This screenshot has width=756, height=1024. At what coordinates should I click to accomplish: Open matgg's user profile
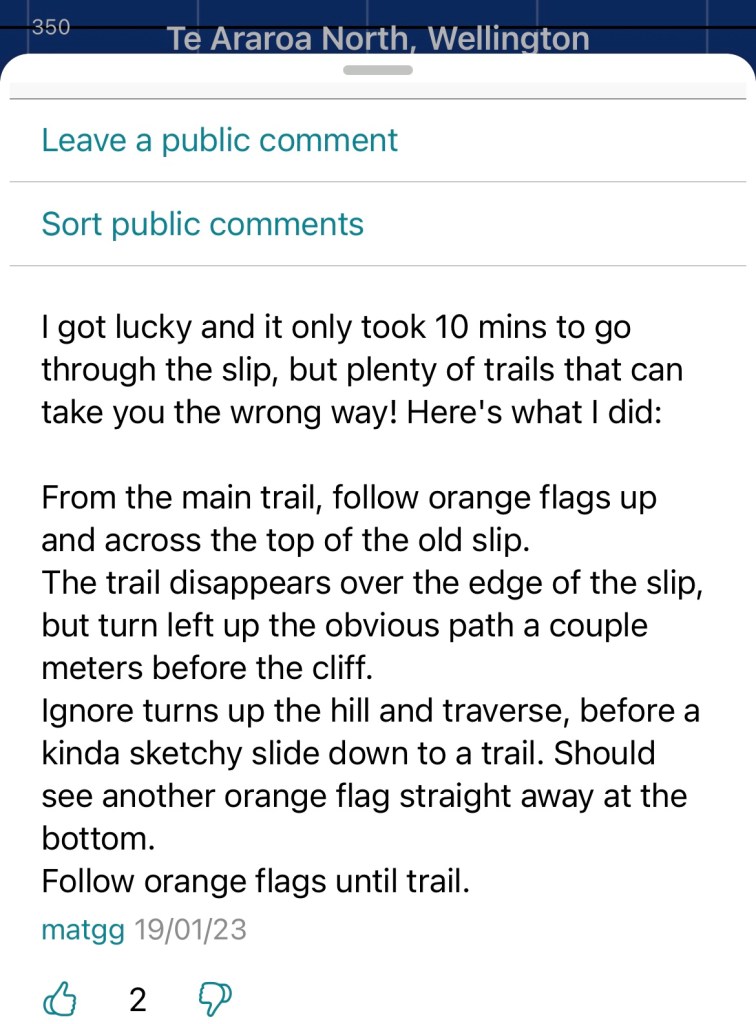[x=83, y=930]
